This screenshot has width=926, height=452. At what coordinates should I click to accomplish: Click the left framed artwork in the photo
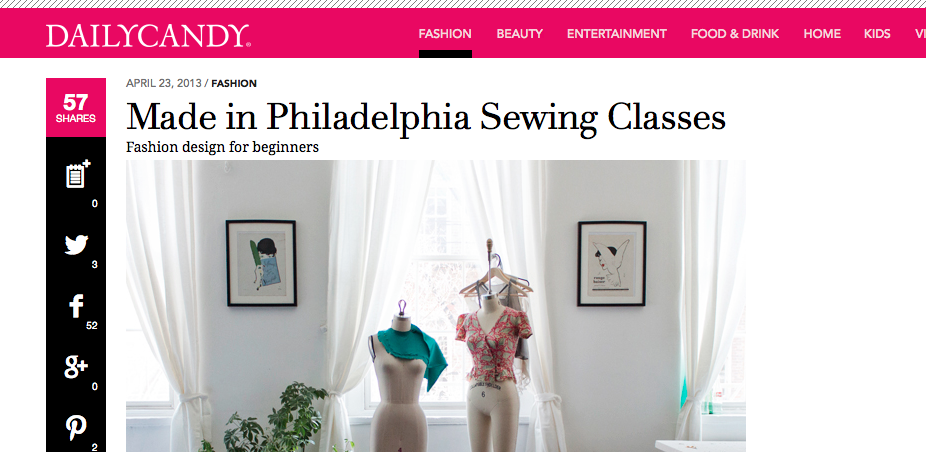coord(261,263)
